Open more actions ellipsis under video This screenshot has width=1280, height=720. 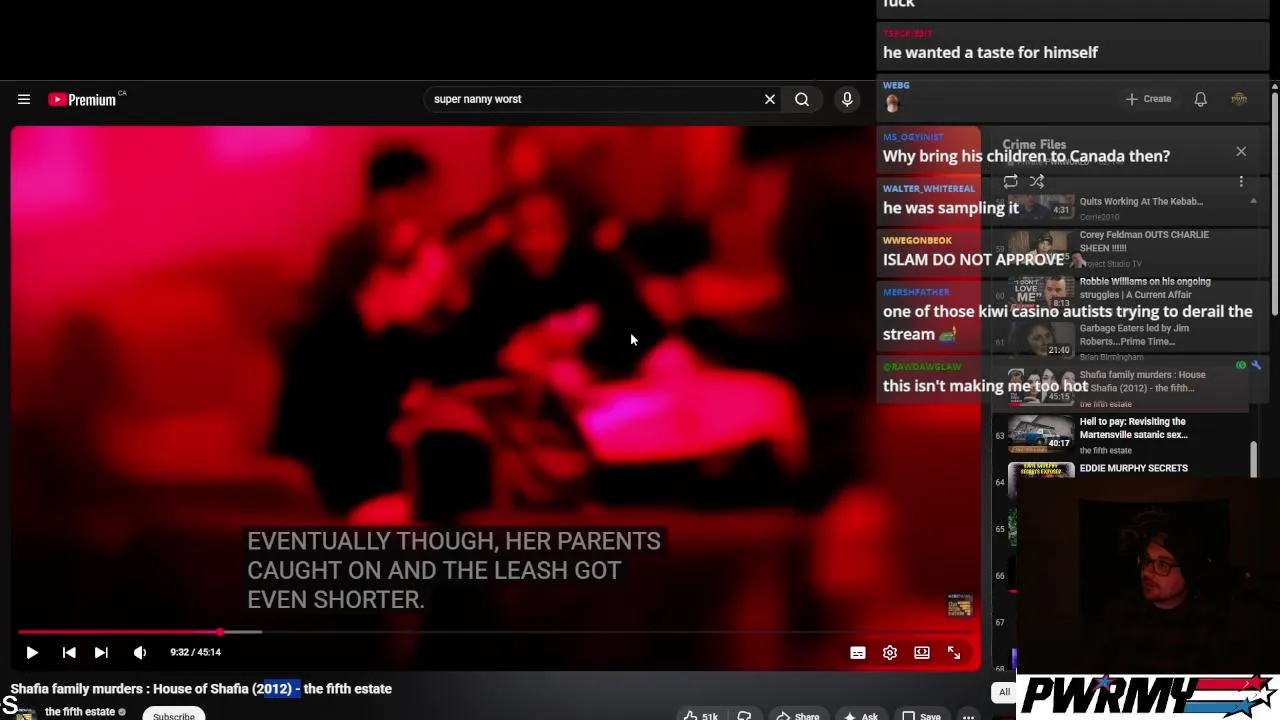(x=968, y=715)
